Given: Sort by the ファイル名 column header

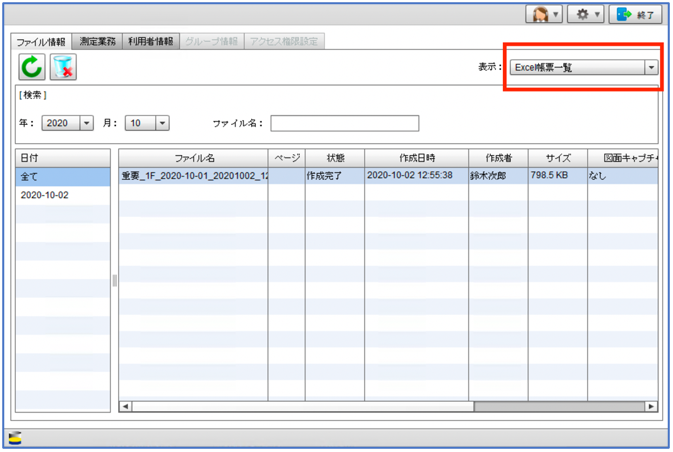Looking at the screenshot, I should (194, 158).
